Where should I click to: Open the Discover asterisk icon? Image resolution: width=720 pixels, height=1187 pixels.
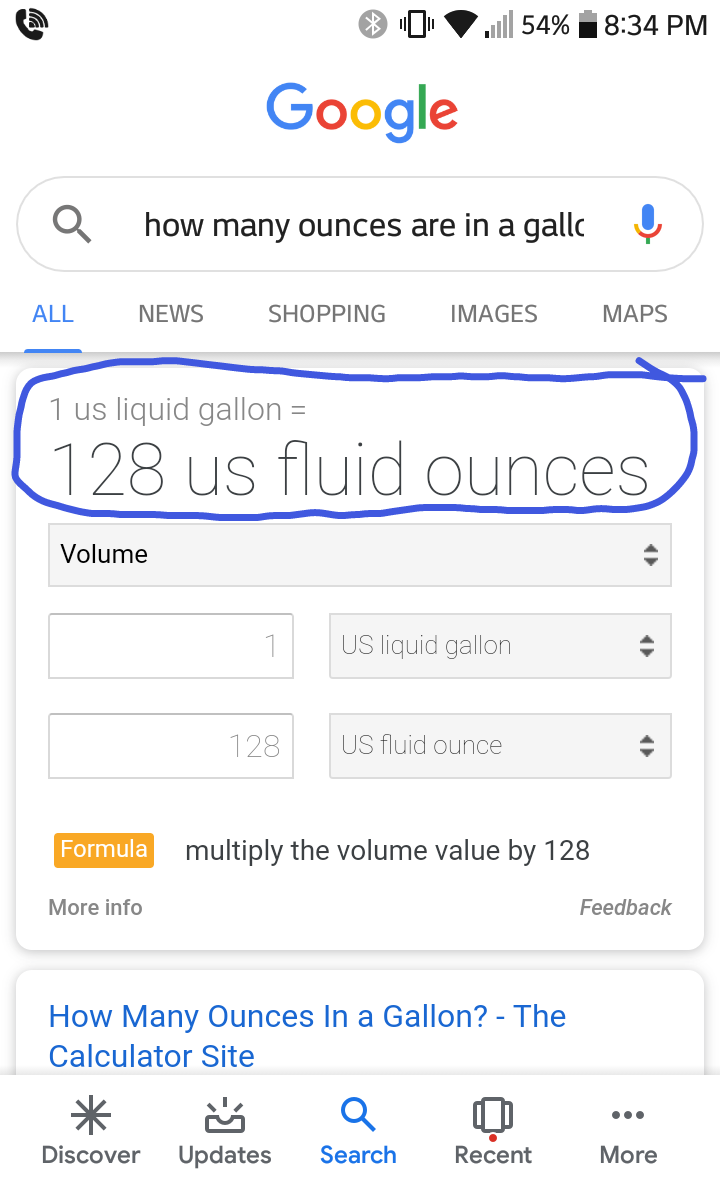[x=91, y=1116]
